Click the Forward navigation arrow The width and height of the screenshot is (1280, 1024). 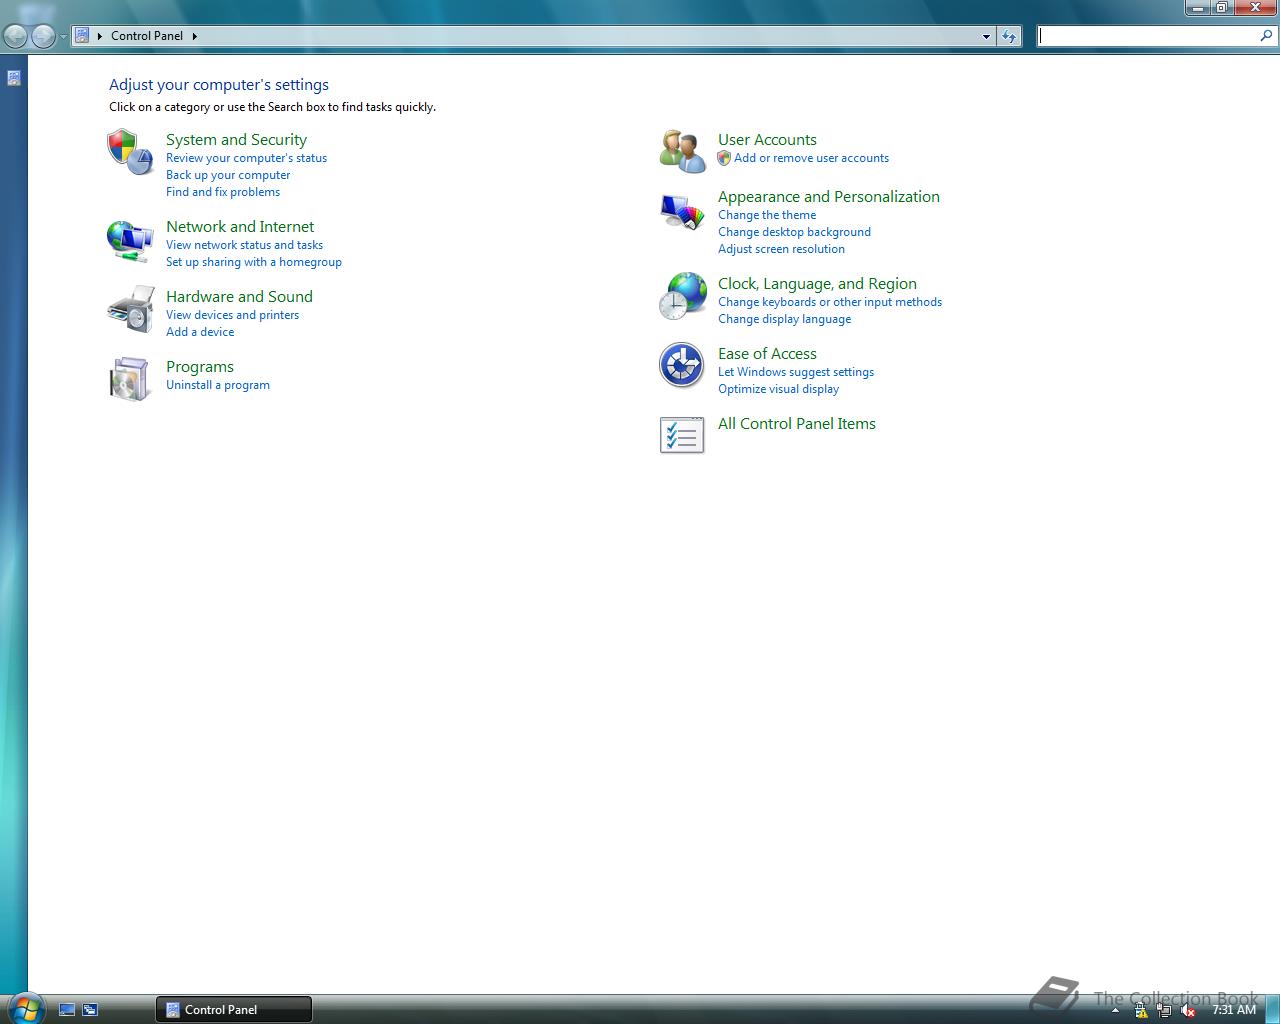coord(43,36)
